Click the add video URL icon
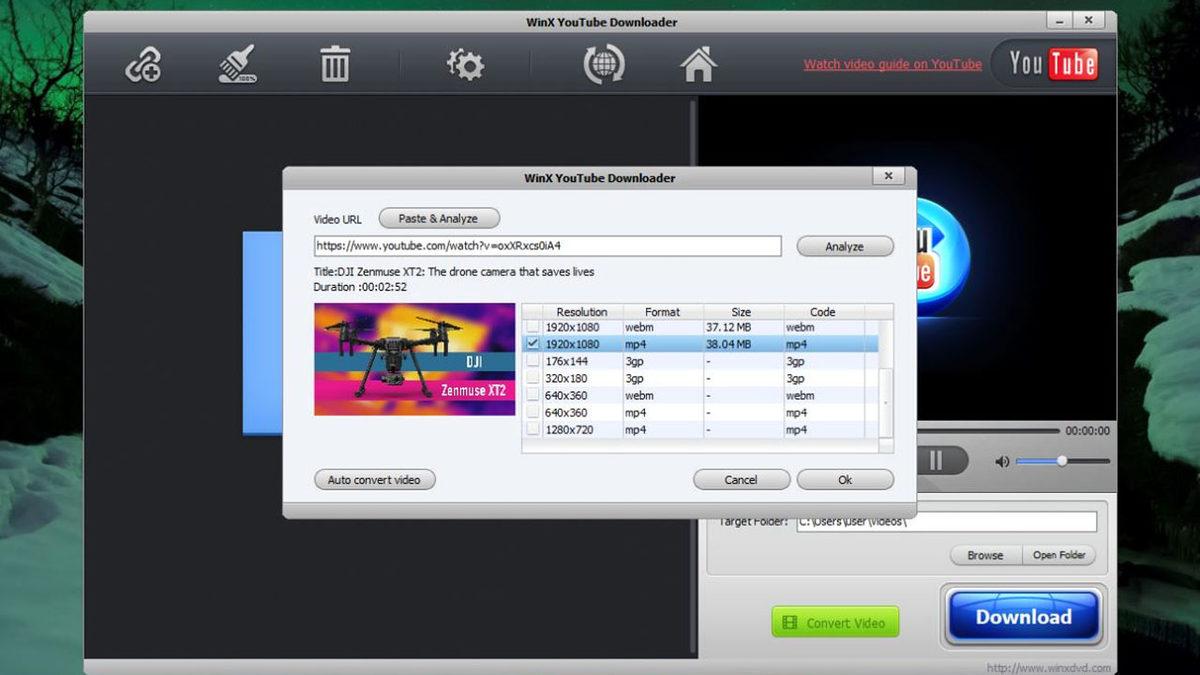 pos(141,62)
